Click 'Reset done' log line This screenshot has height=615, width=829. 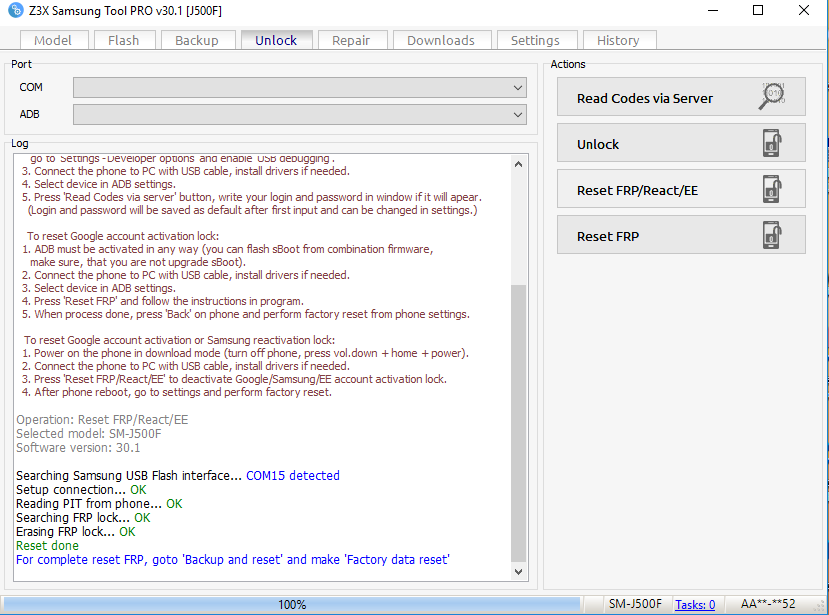(x=47, y=546)
